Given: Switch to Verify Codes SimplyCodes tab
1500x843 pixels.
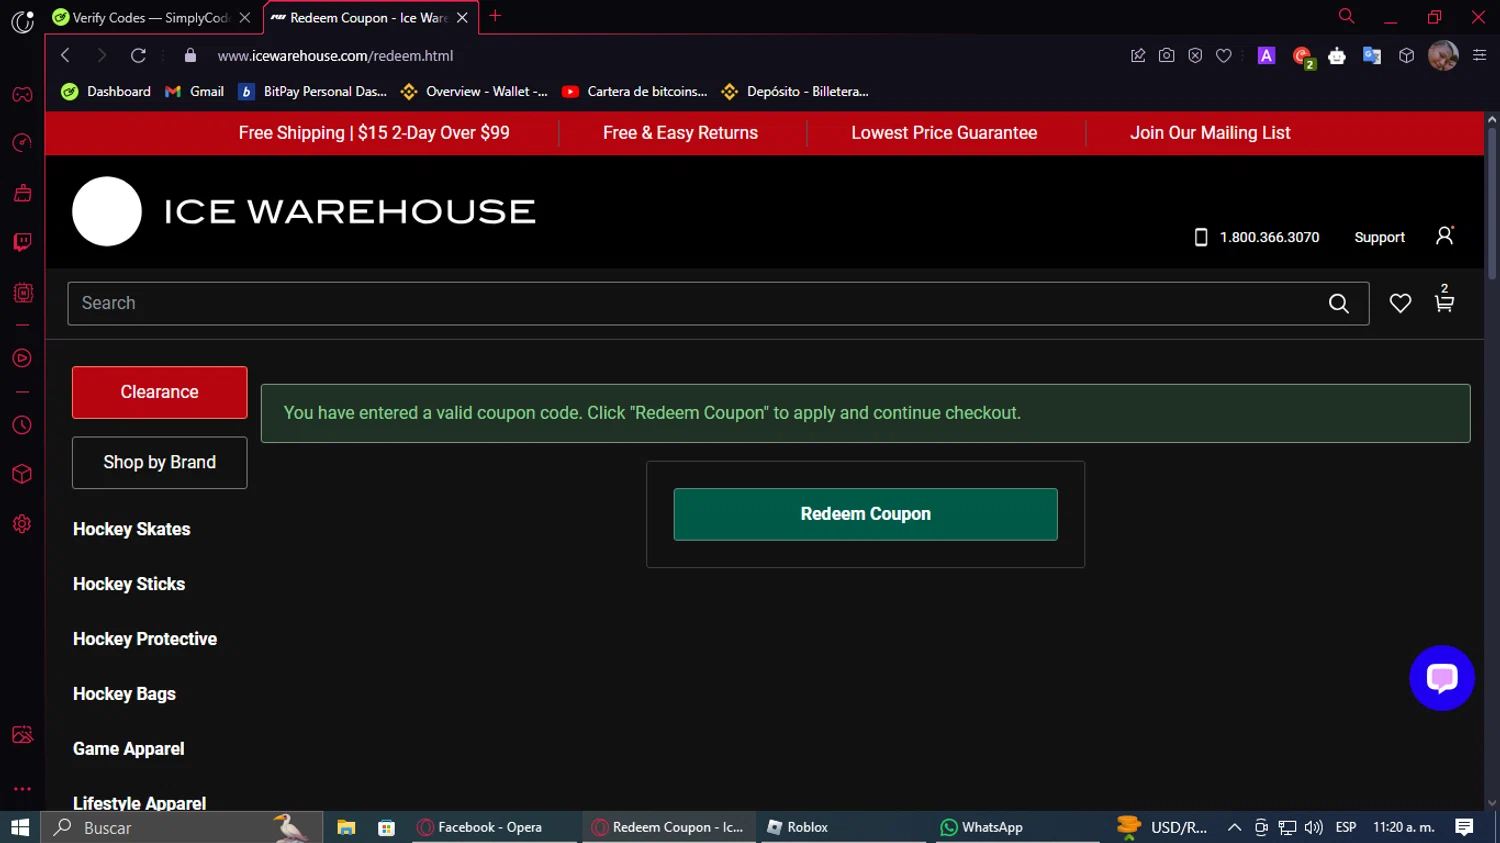Looking at the screenshot, I should coord(150,18).
